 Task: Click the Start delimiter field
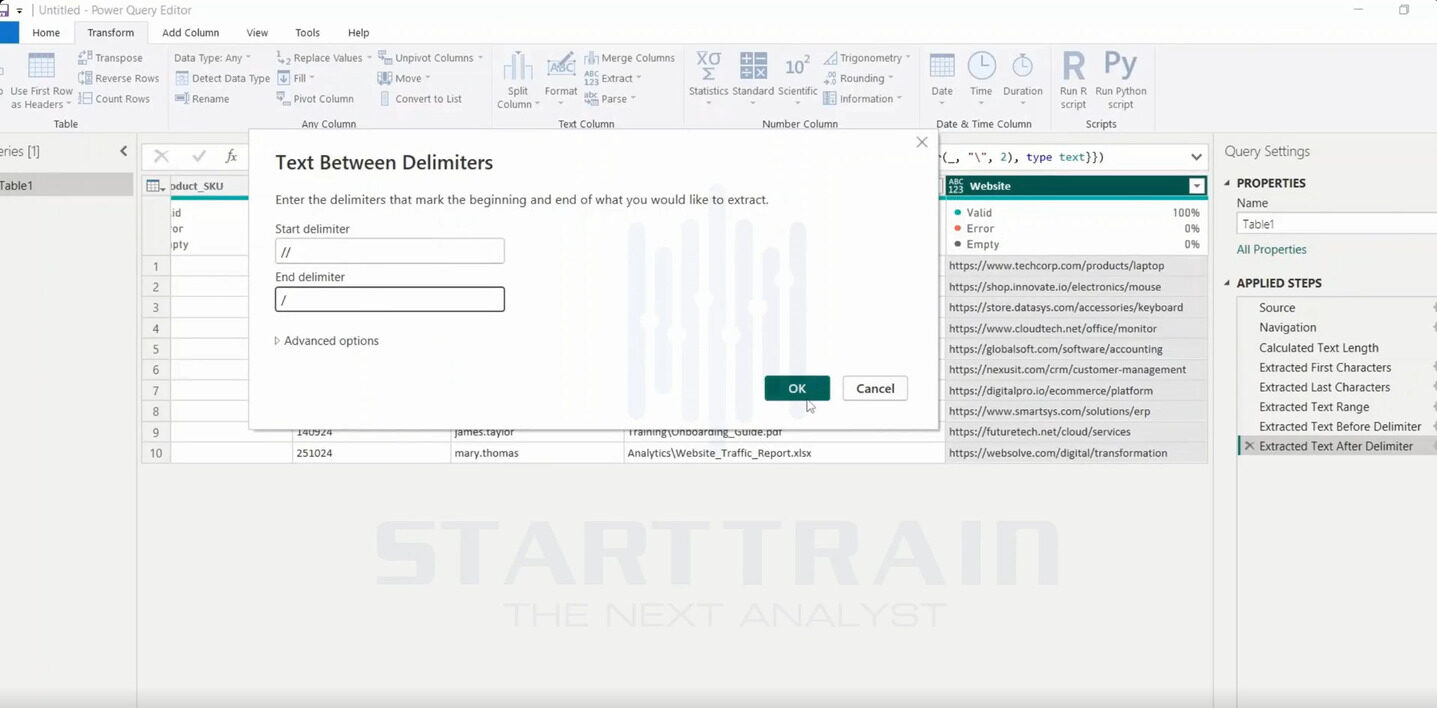pos(390,251)
